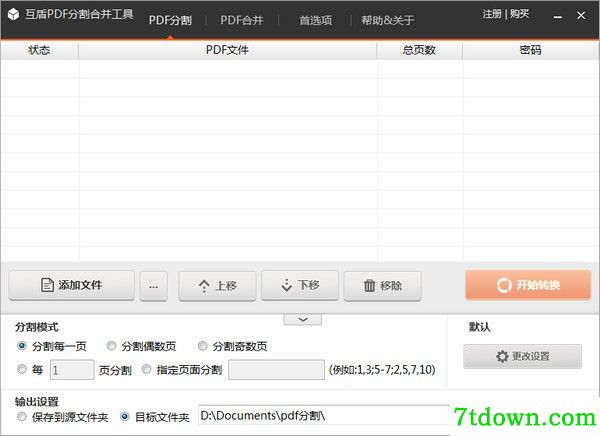Click the app logo cube icon
600x436 pixels.
(13, 15)
